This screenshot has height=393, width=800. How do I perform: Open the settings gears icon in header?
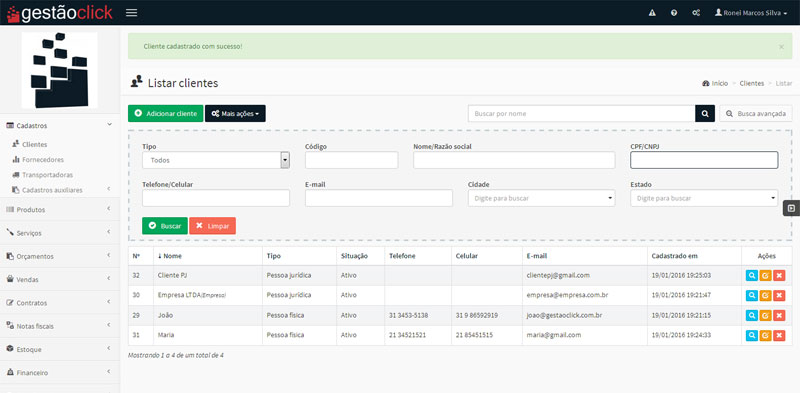[x=695, y=13]
